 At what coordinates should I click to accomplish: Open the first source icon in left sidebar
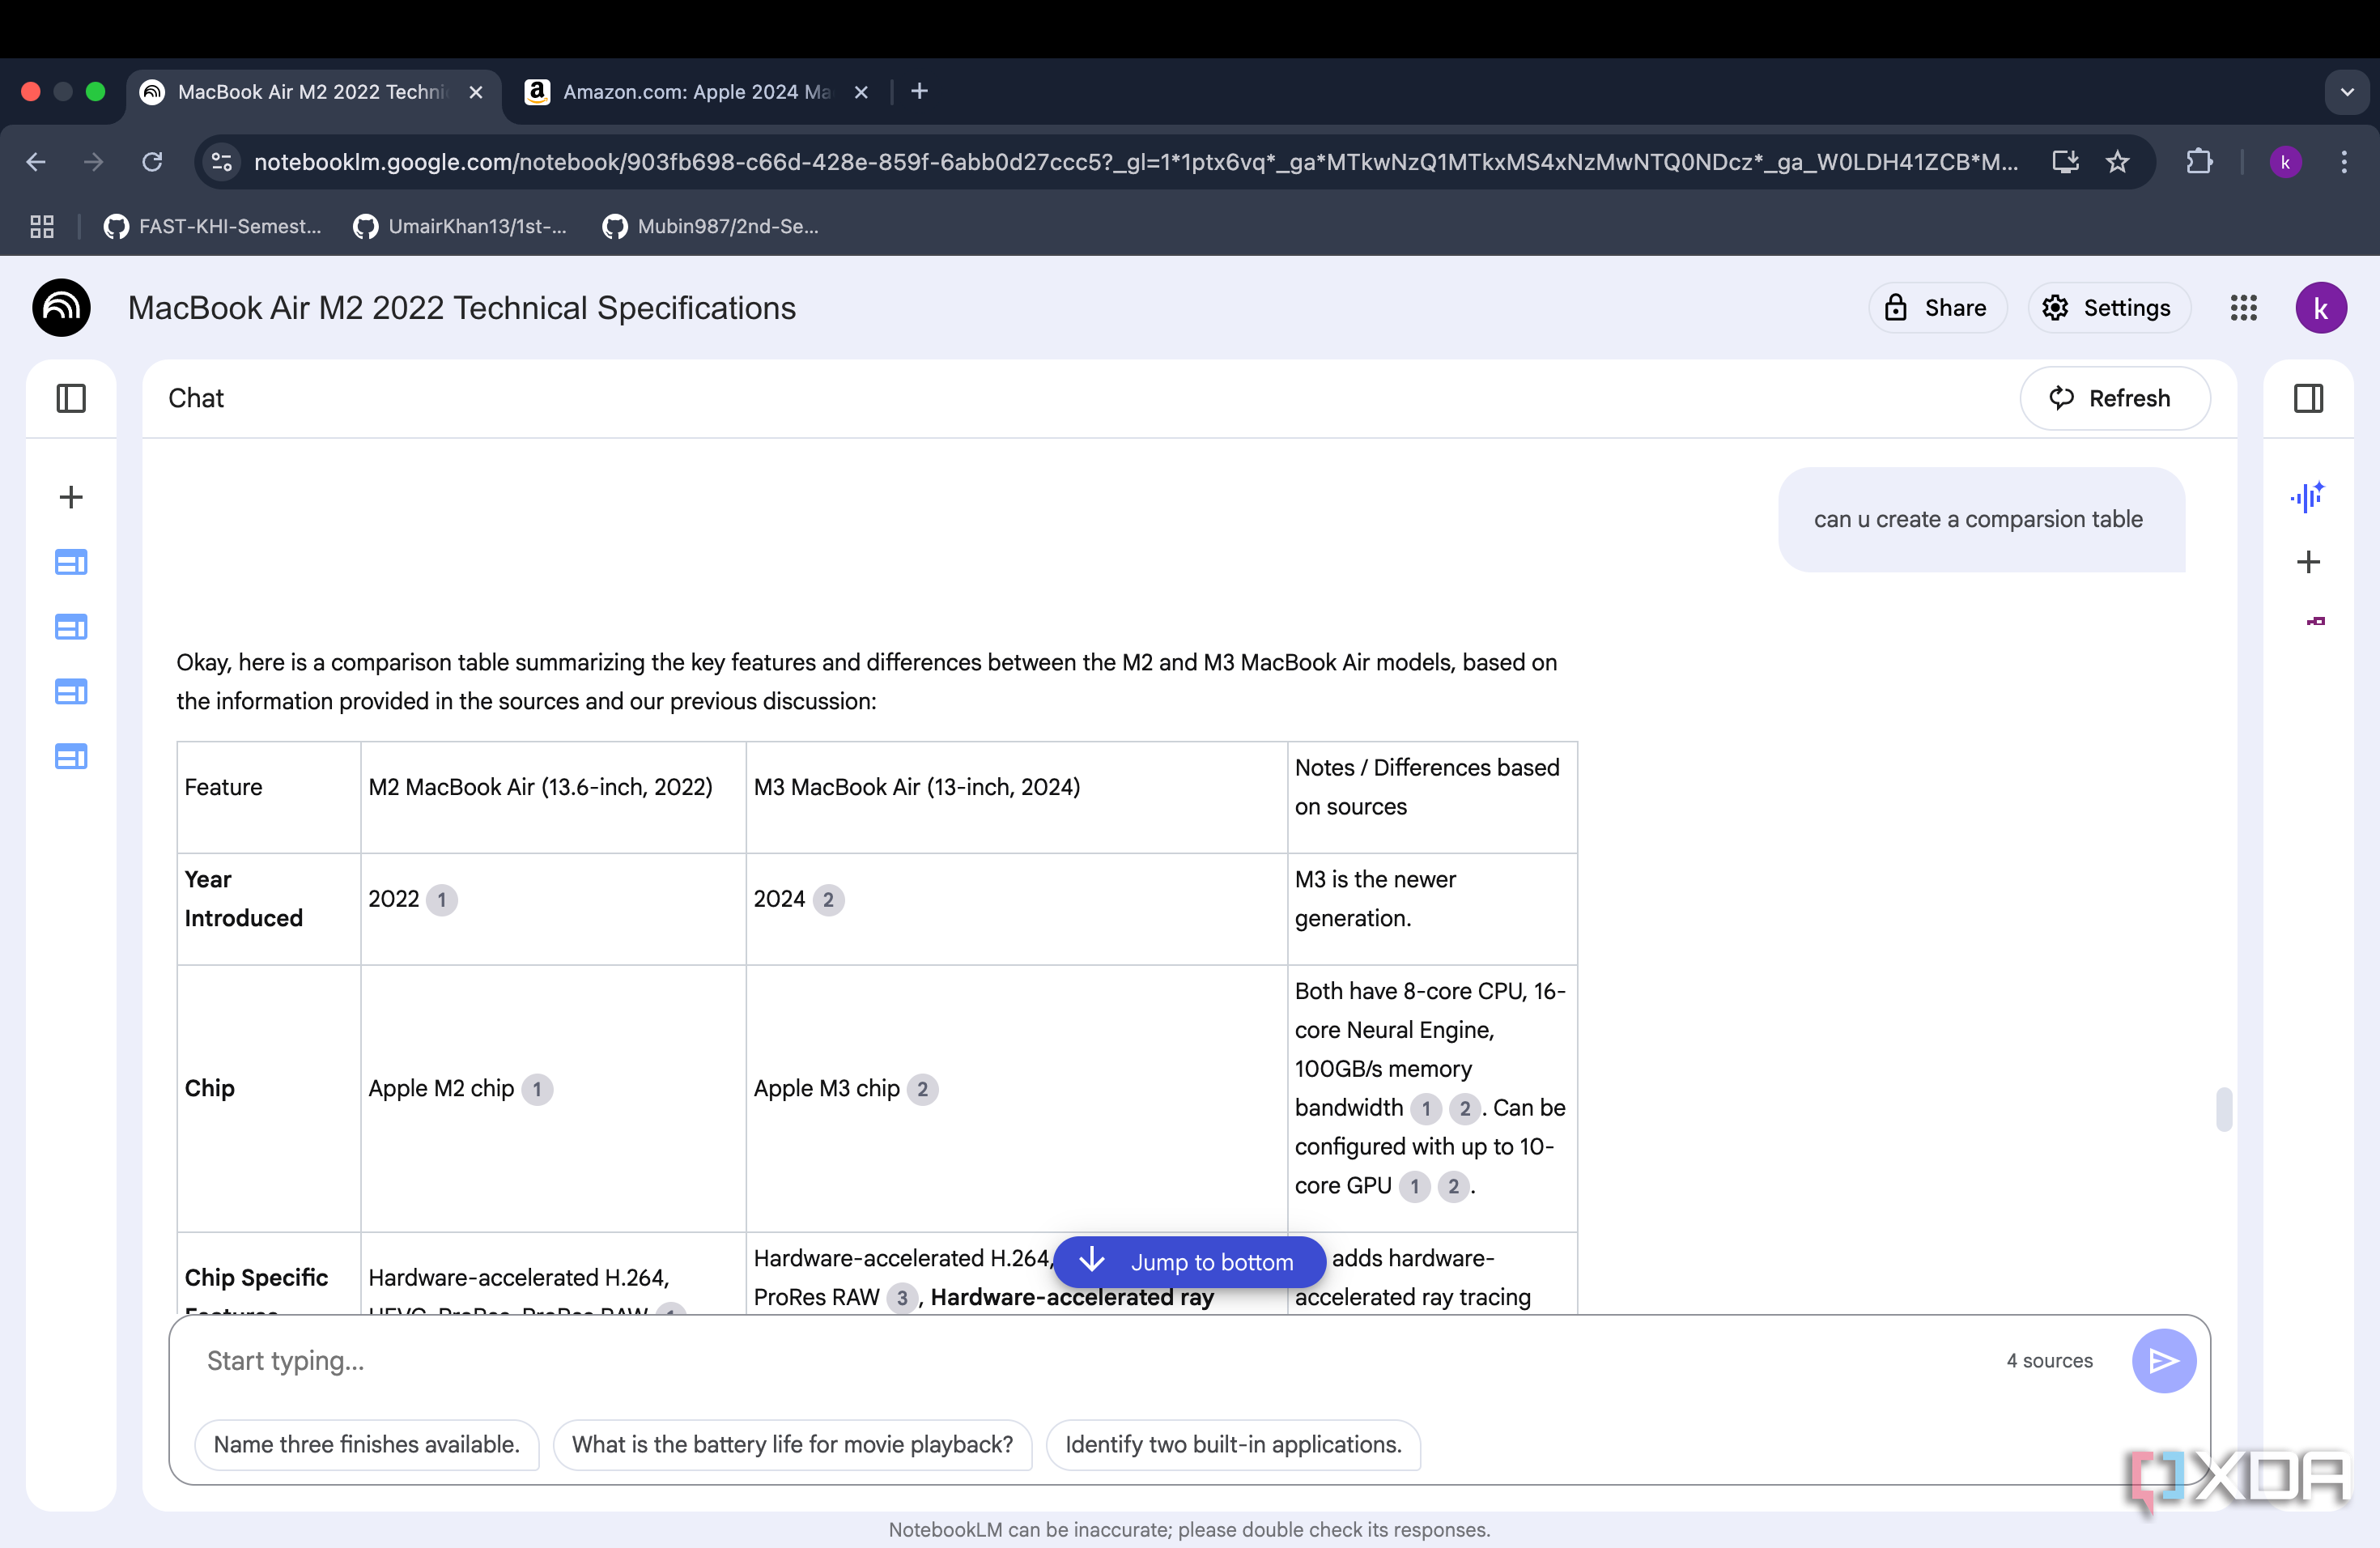tap(71, 562)
